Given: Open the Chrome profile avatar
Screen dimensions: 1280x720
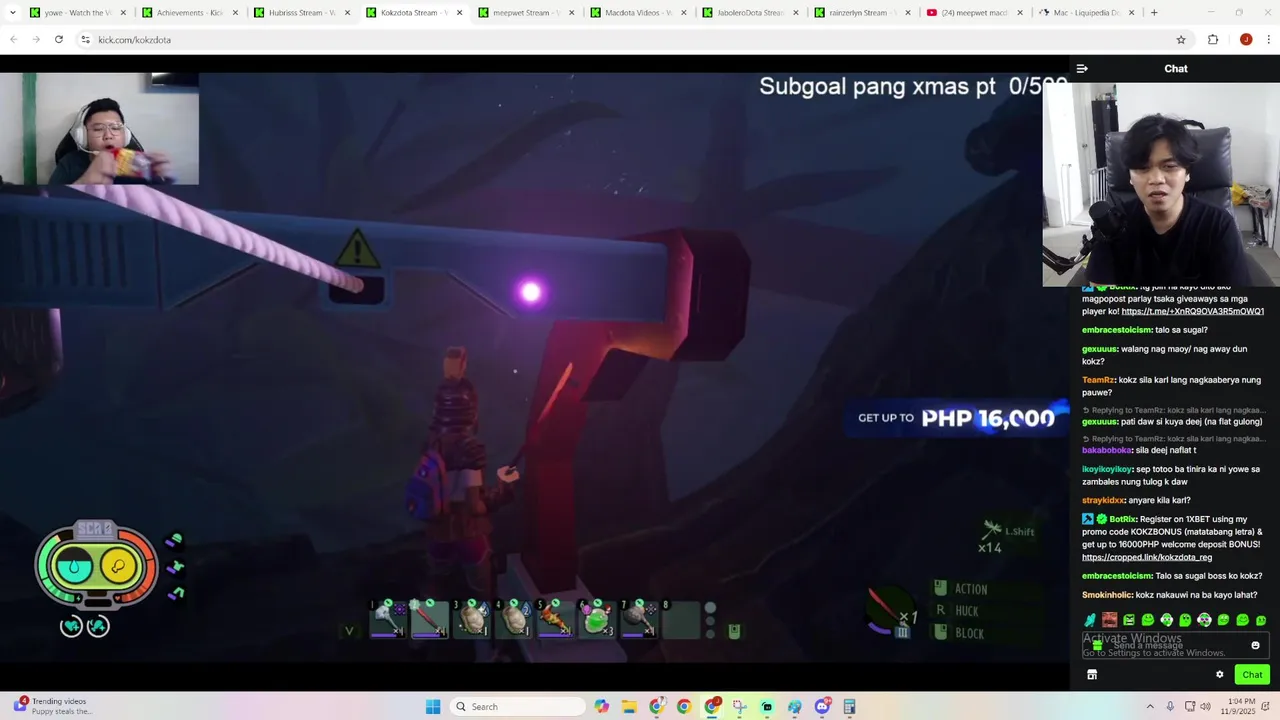Looking at the screenshot, I should pyautogui.click(x=1246, y=40).
